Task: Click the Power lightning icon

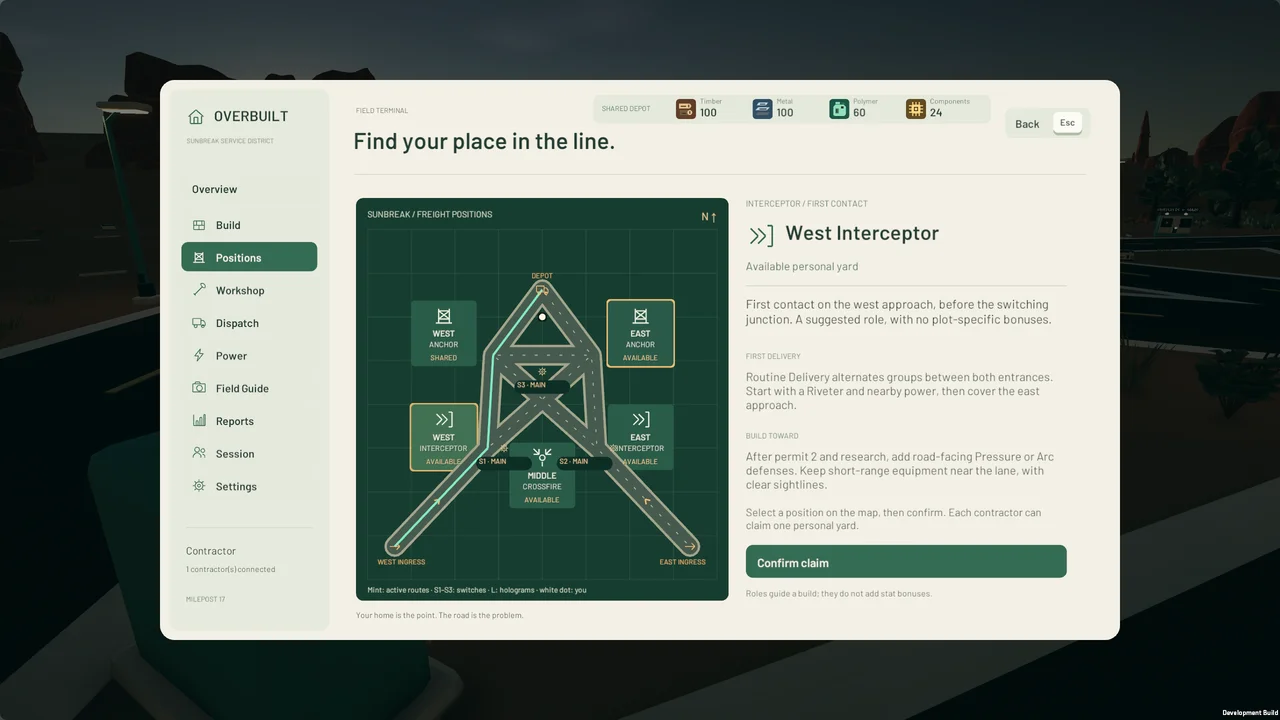Action: (199, 355)
